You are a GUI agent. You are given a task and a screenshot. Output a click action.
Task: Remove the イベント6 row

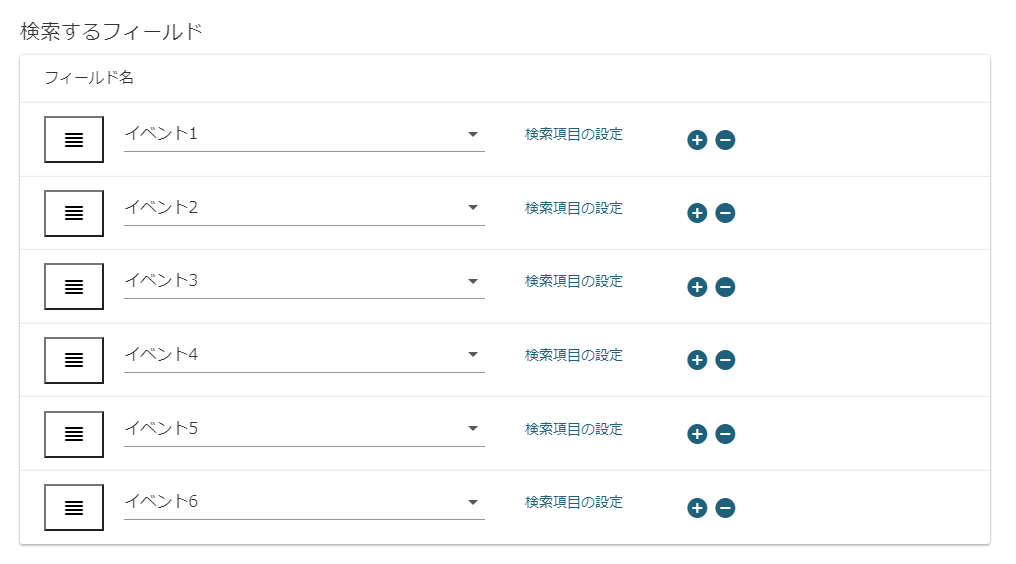tap(726, 508)
